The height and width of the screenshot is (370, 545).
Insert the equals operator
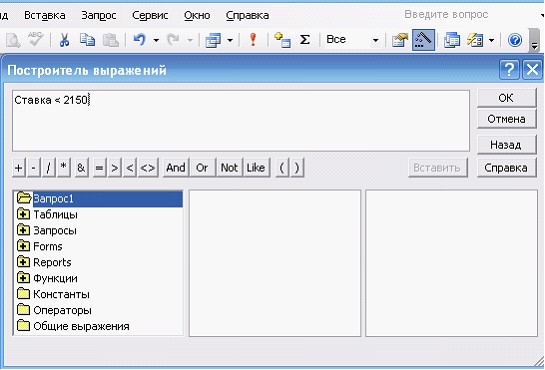(99, 168)
